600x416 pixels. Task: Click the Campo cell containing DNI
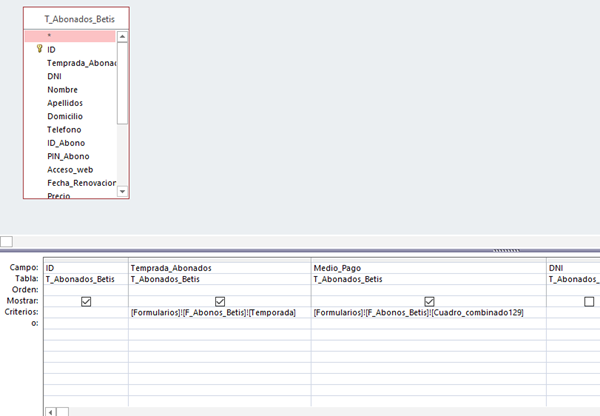573,268
